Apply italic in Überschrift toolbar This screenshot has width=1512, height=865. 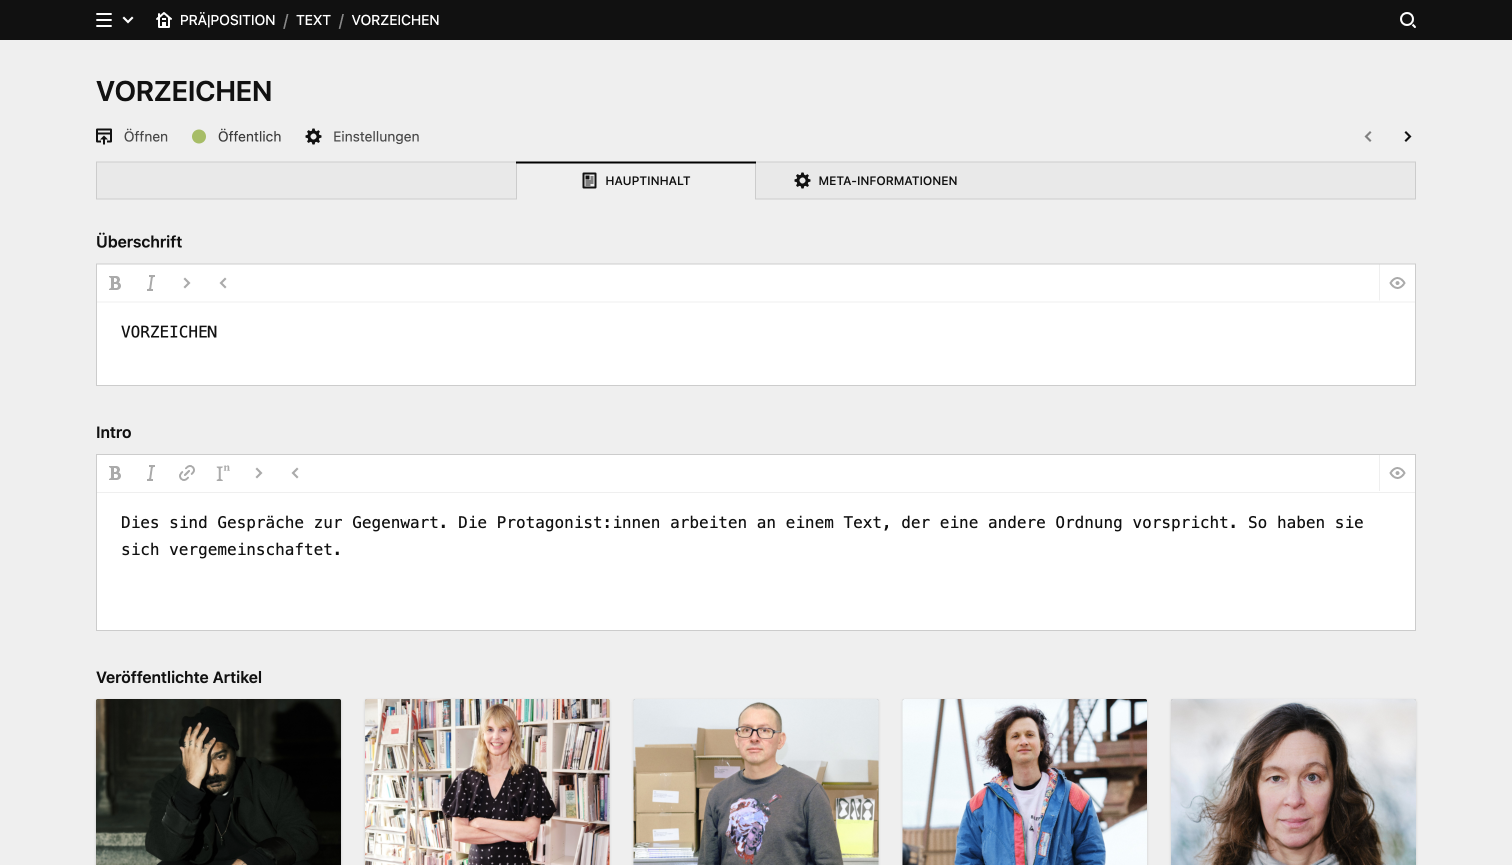click(x=151, y=283)
